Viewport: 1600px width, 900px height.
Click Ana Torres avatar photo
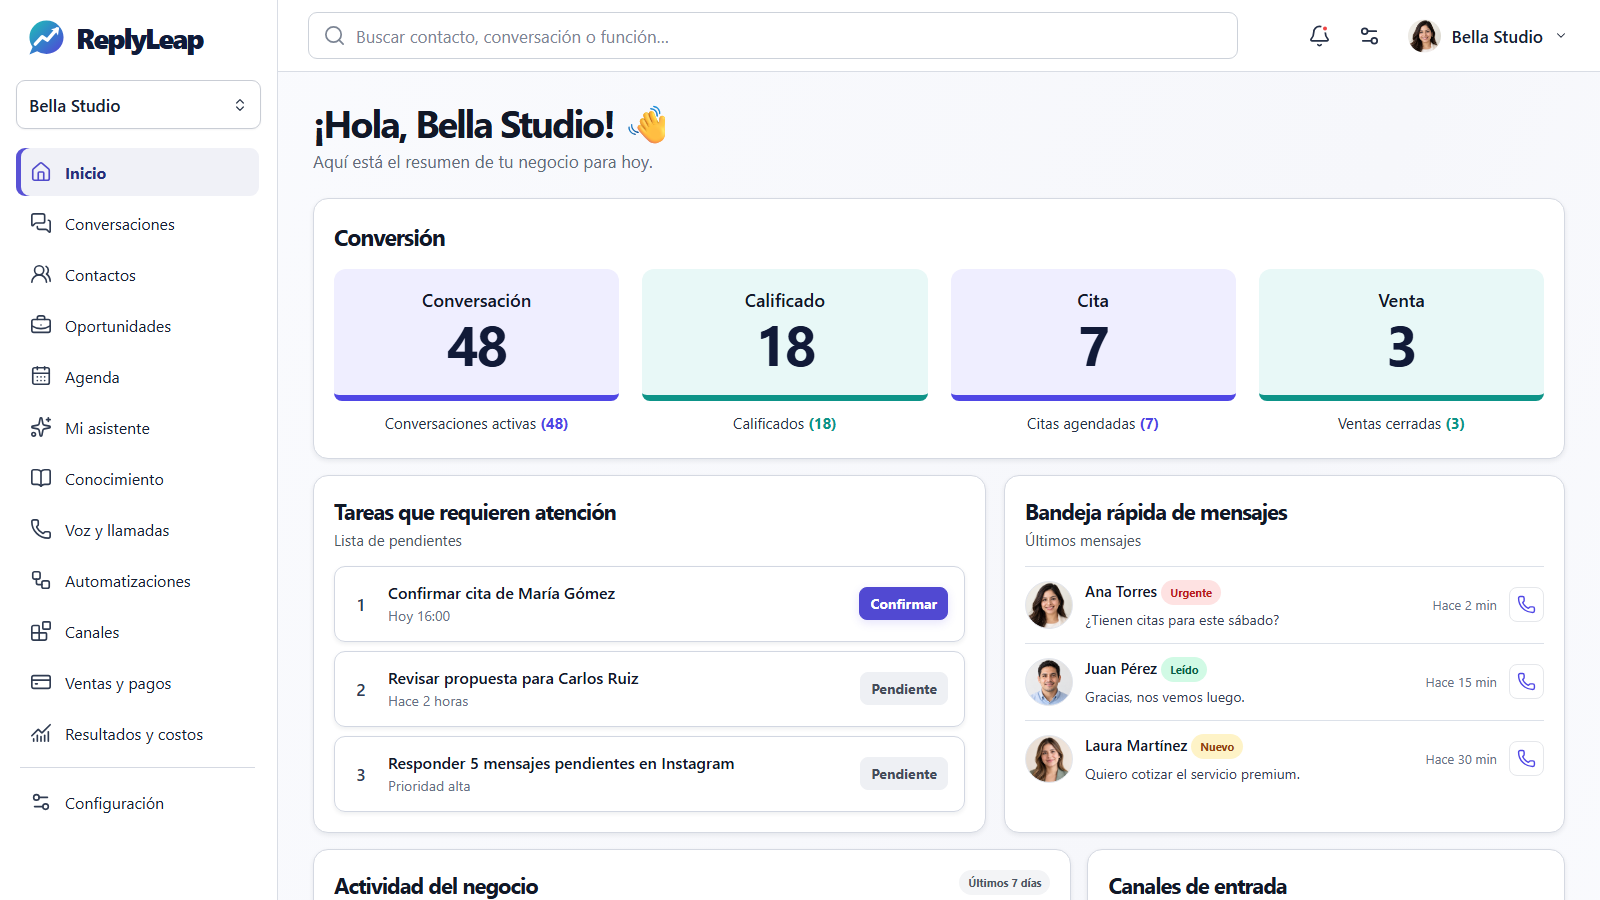coord(1049,604)
